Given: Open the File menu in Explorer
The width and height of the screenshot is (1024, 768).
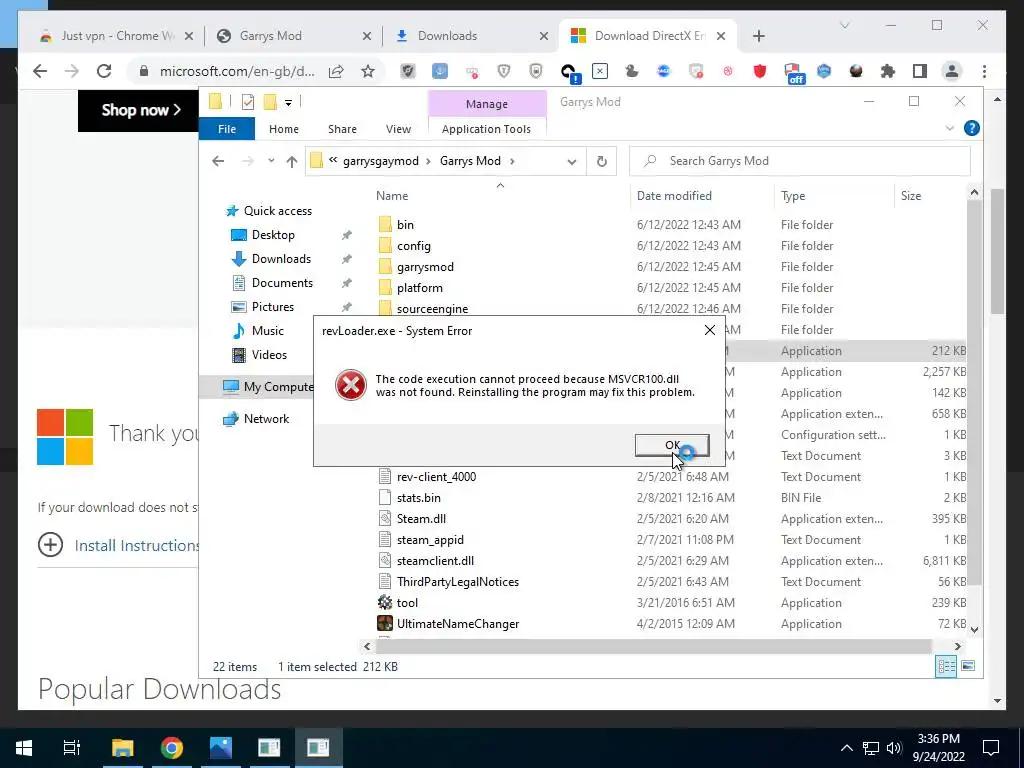Looking at the screenshot, I should [x=227, y=129].
